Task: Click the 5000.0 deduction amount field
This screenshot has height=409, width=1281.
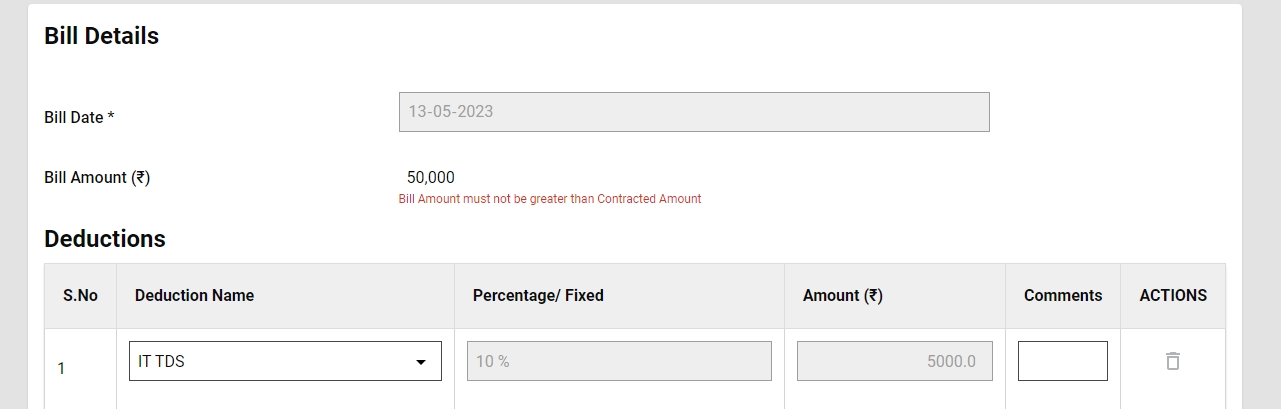Action: (894, 361)
